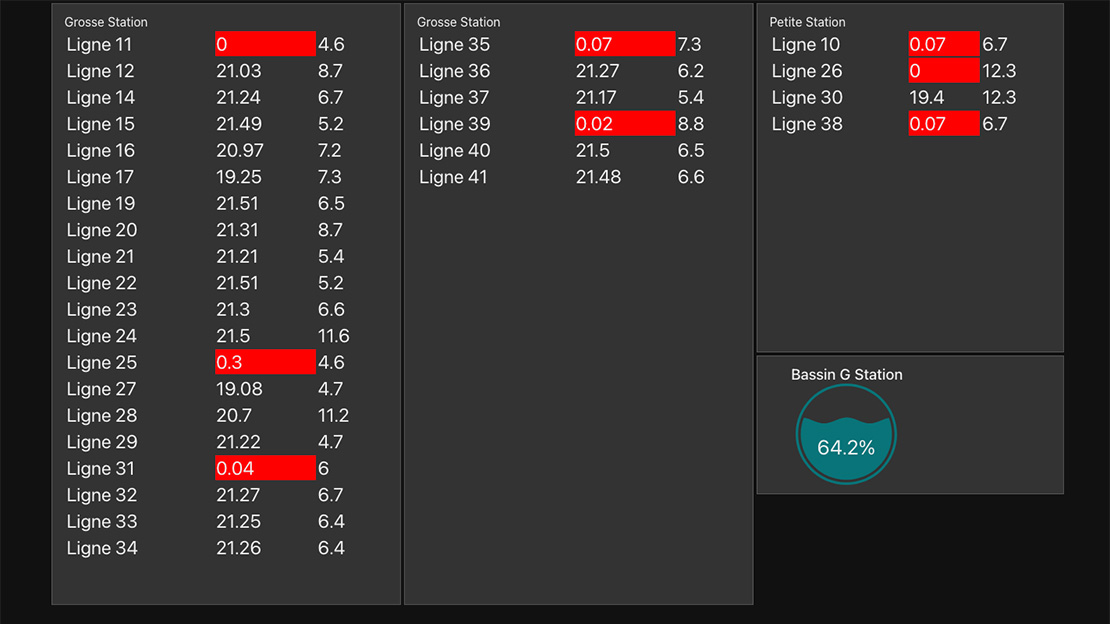Image resolution: width=1110 pixels, height=624 pixels.
Task: Click the red 0 alert for Ligne 26
Action: click(943, 71)
